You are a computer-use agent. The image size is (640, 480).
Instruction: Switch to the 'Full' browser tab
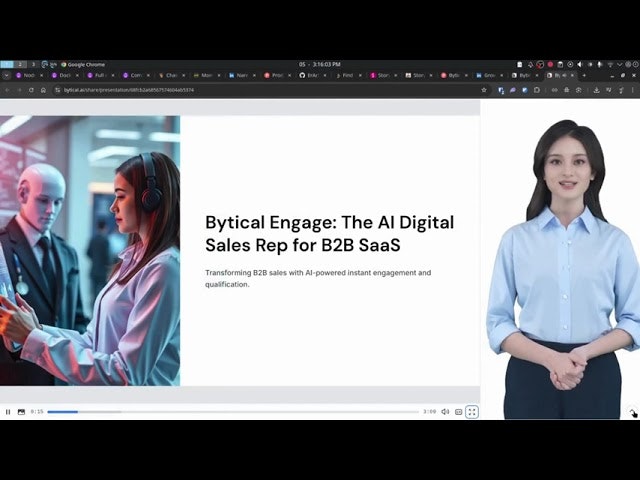pos(100,76)
